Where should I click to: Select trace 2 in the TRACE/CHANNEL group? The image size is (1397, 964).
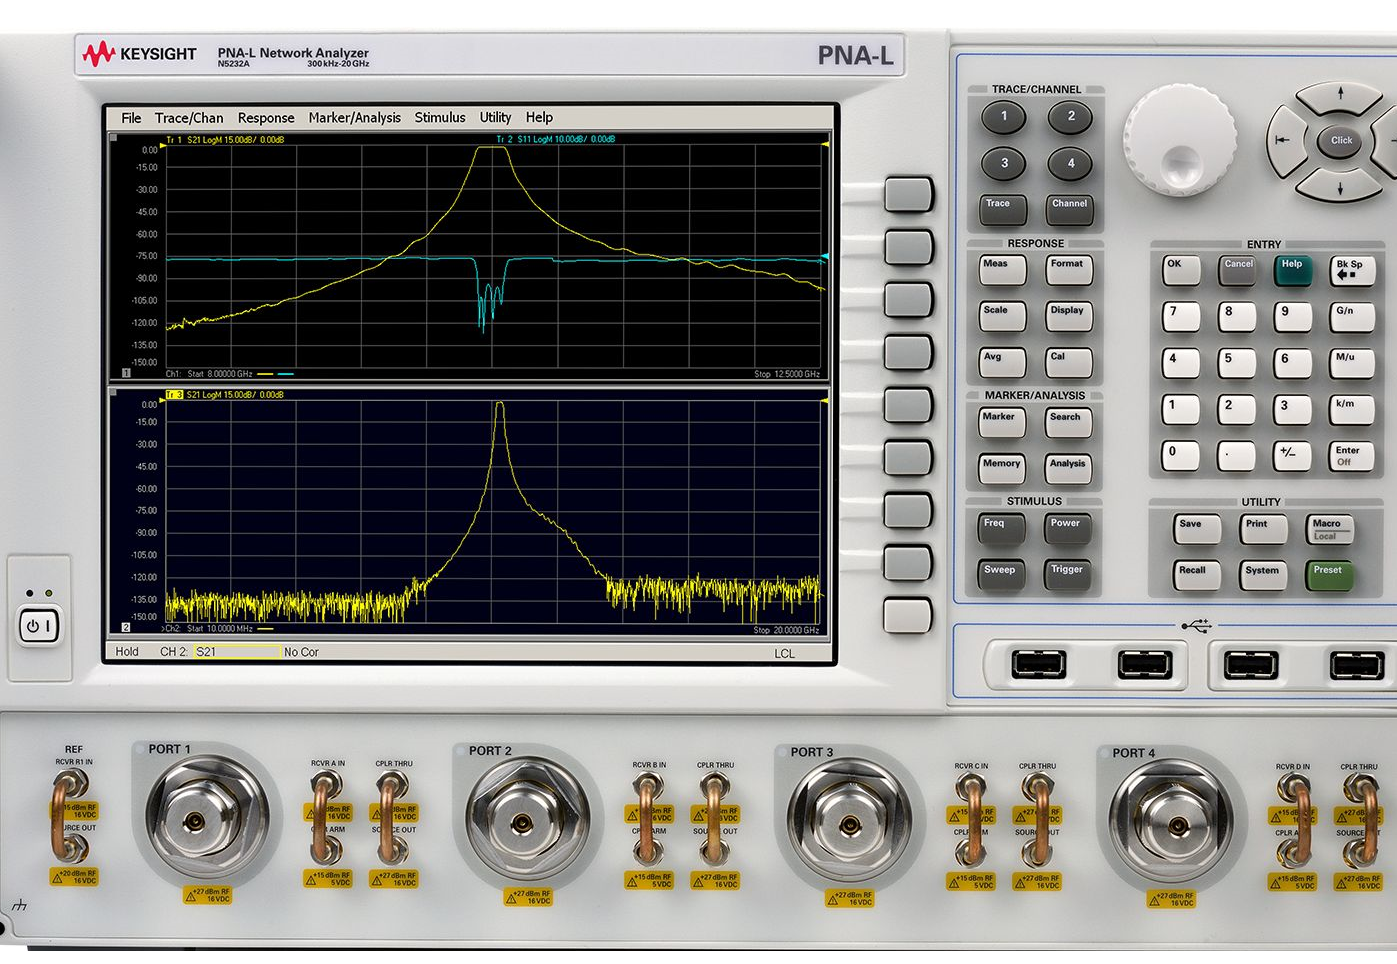[1071, 118]
